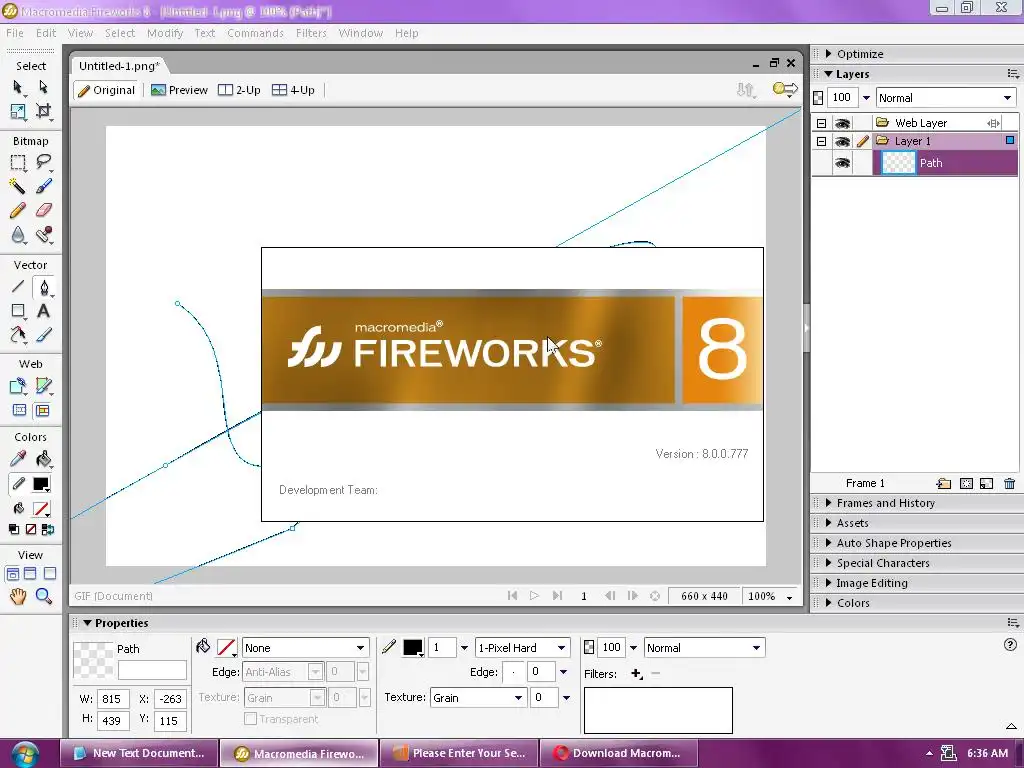Select the Slice tool

point(43,386)
